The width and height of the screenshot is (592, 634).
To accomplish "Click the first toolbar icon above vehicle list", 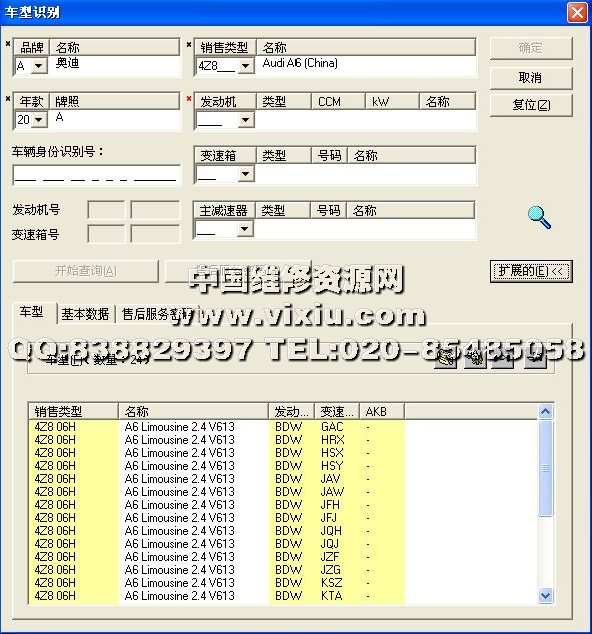I will click(446, 357).
